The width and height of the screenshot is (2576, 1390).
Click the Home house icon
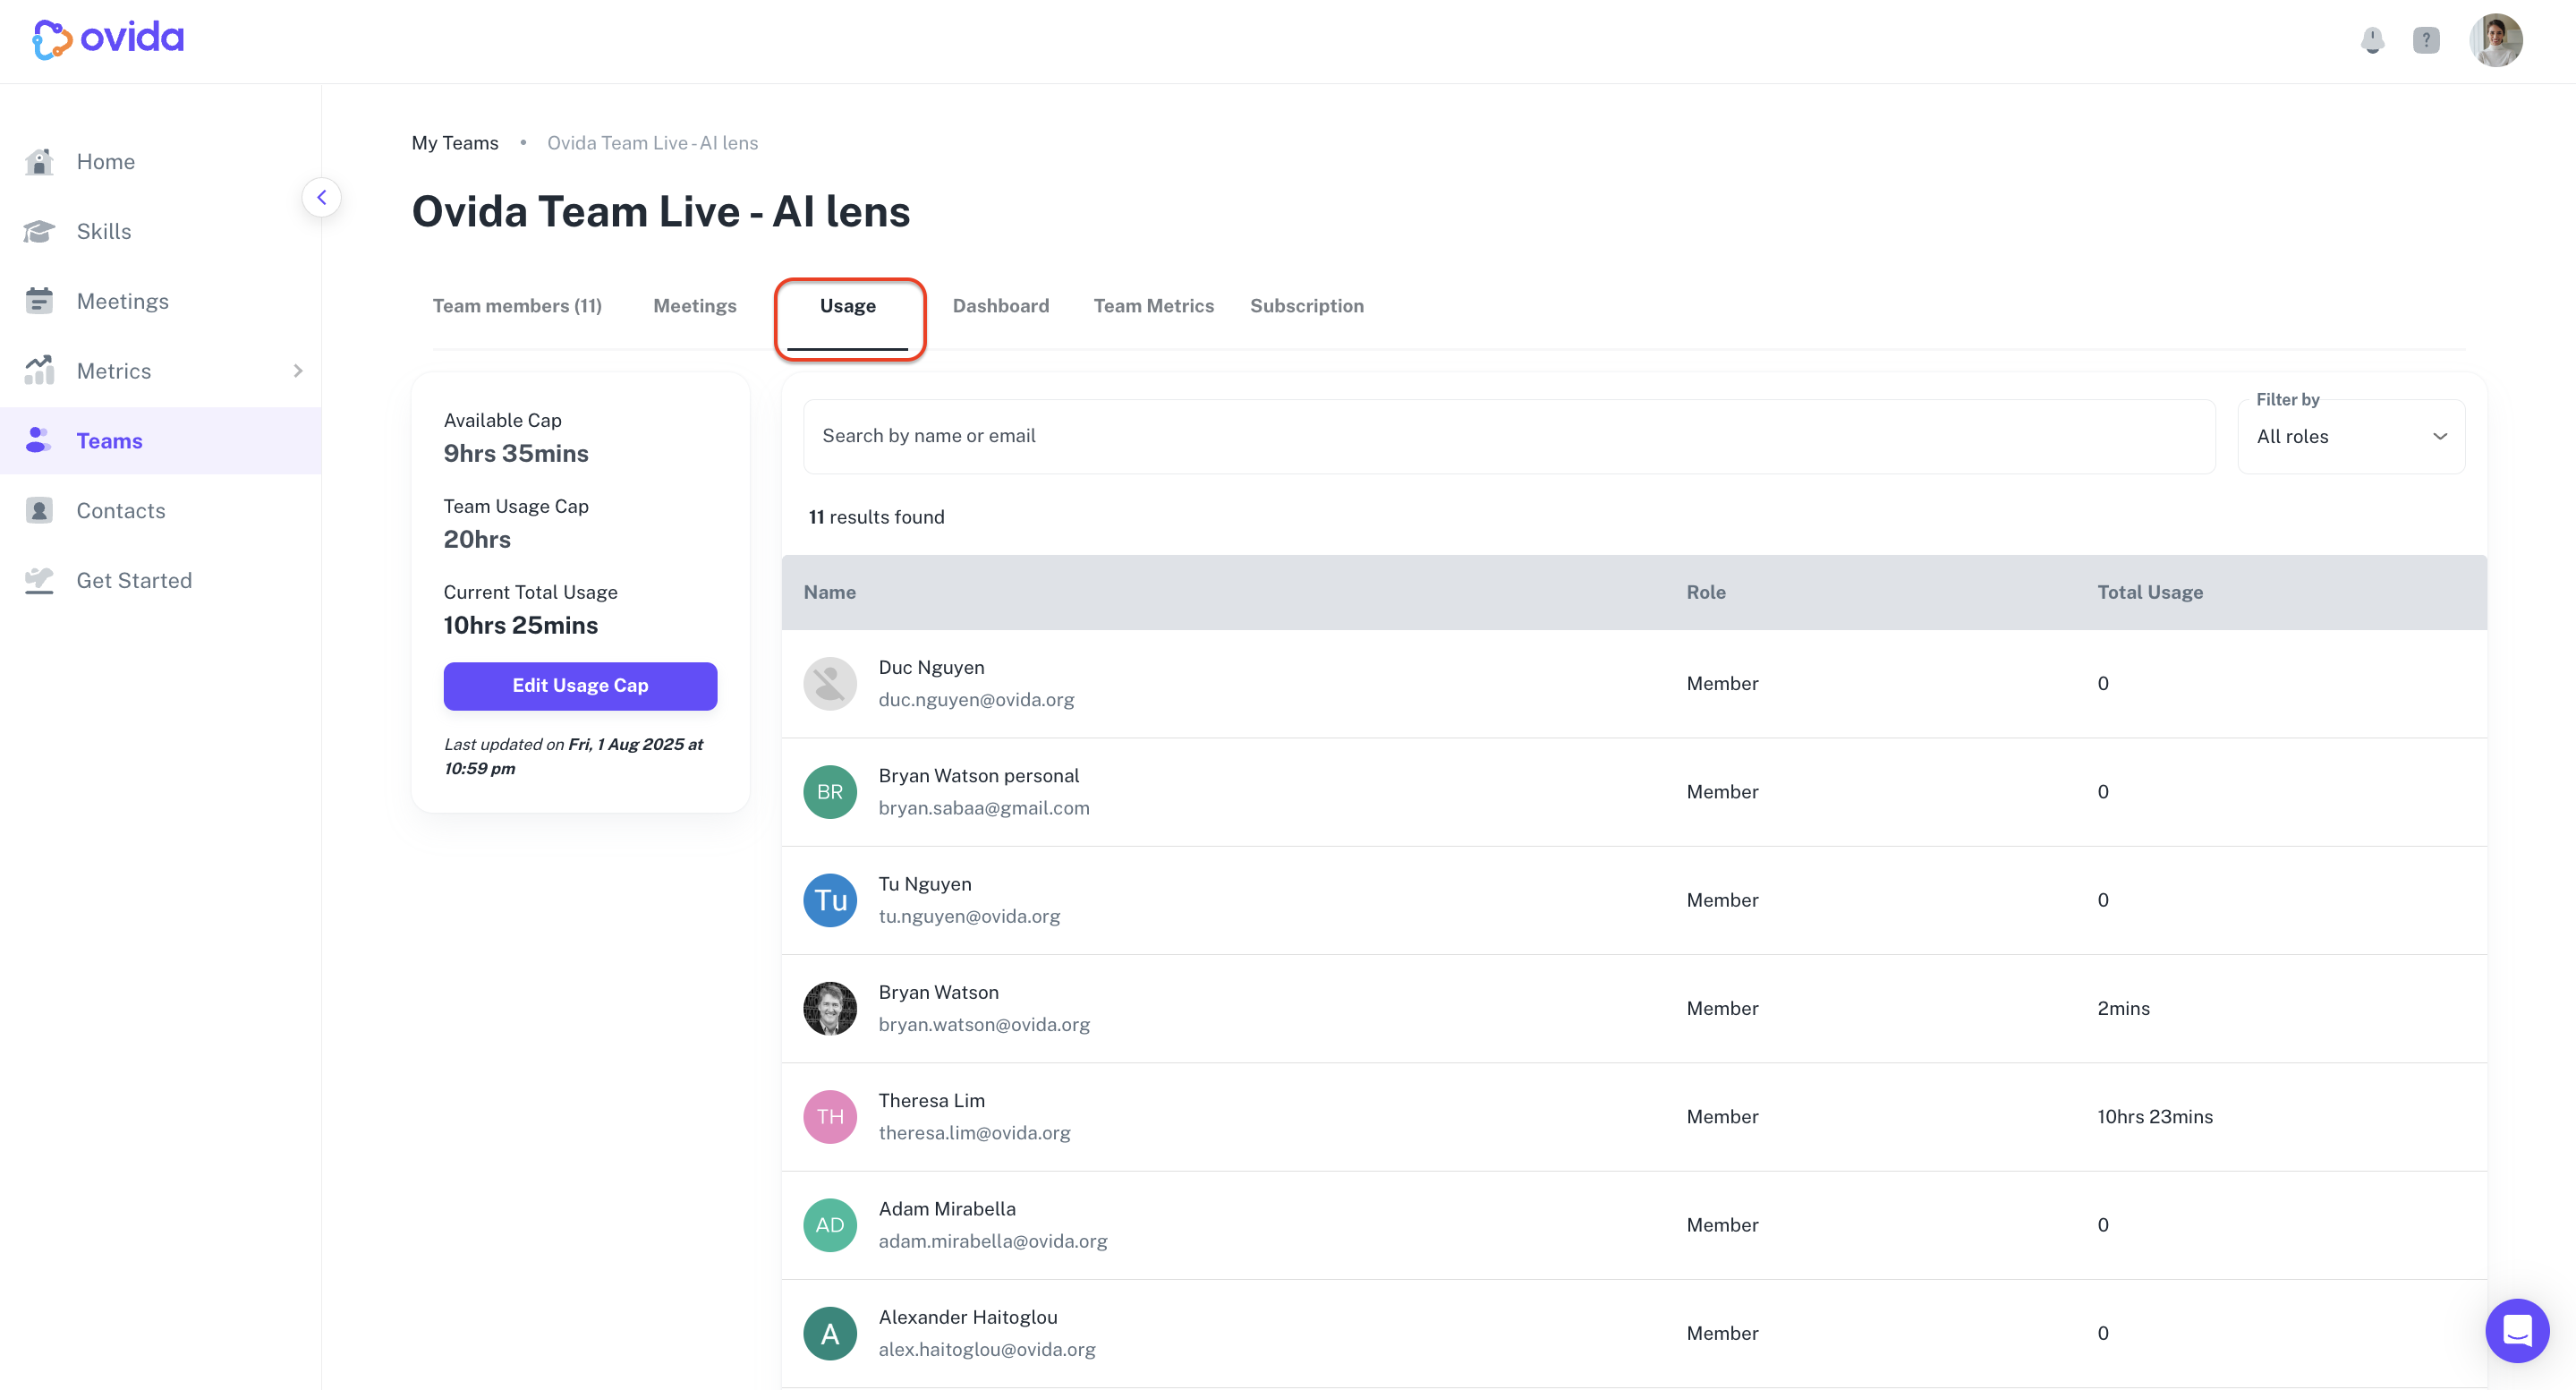tap(39, 161)
